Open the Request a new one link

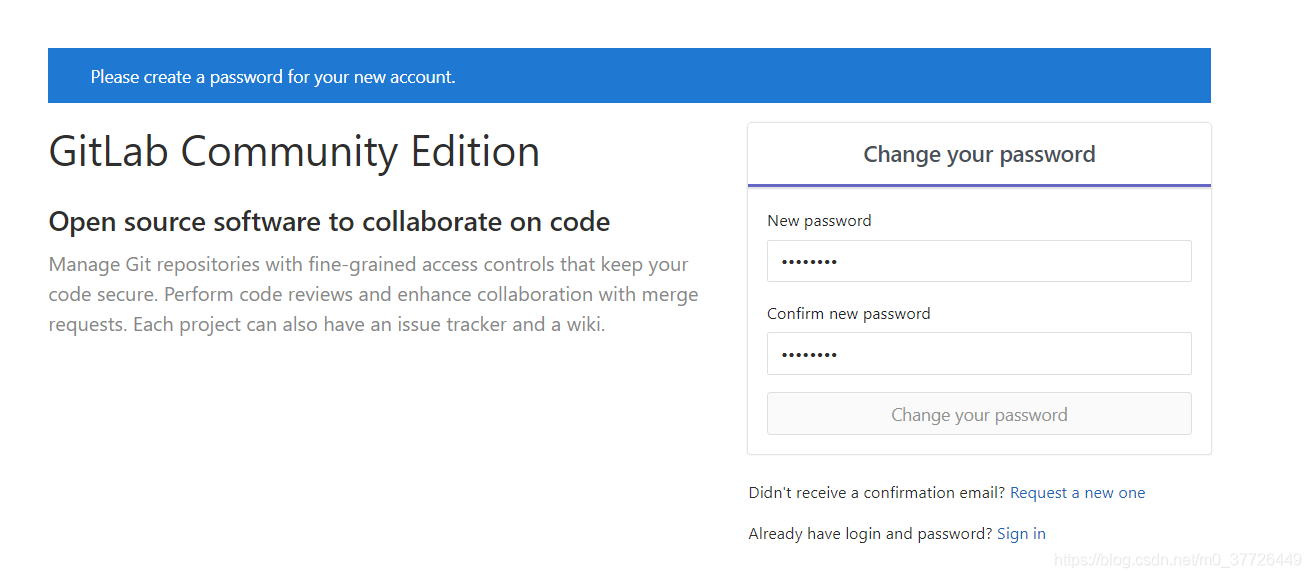pos(1077,493)
